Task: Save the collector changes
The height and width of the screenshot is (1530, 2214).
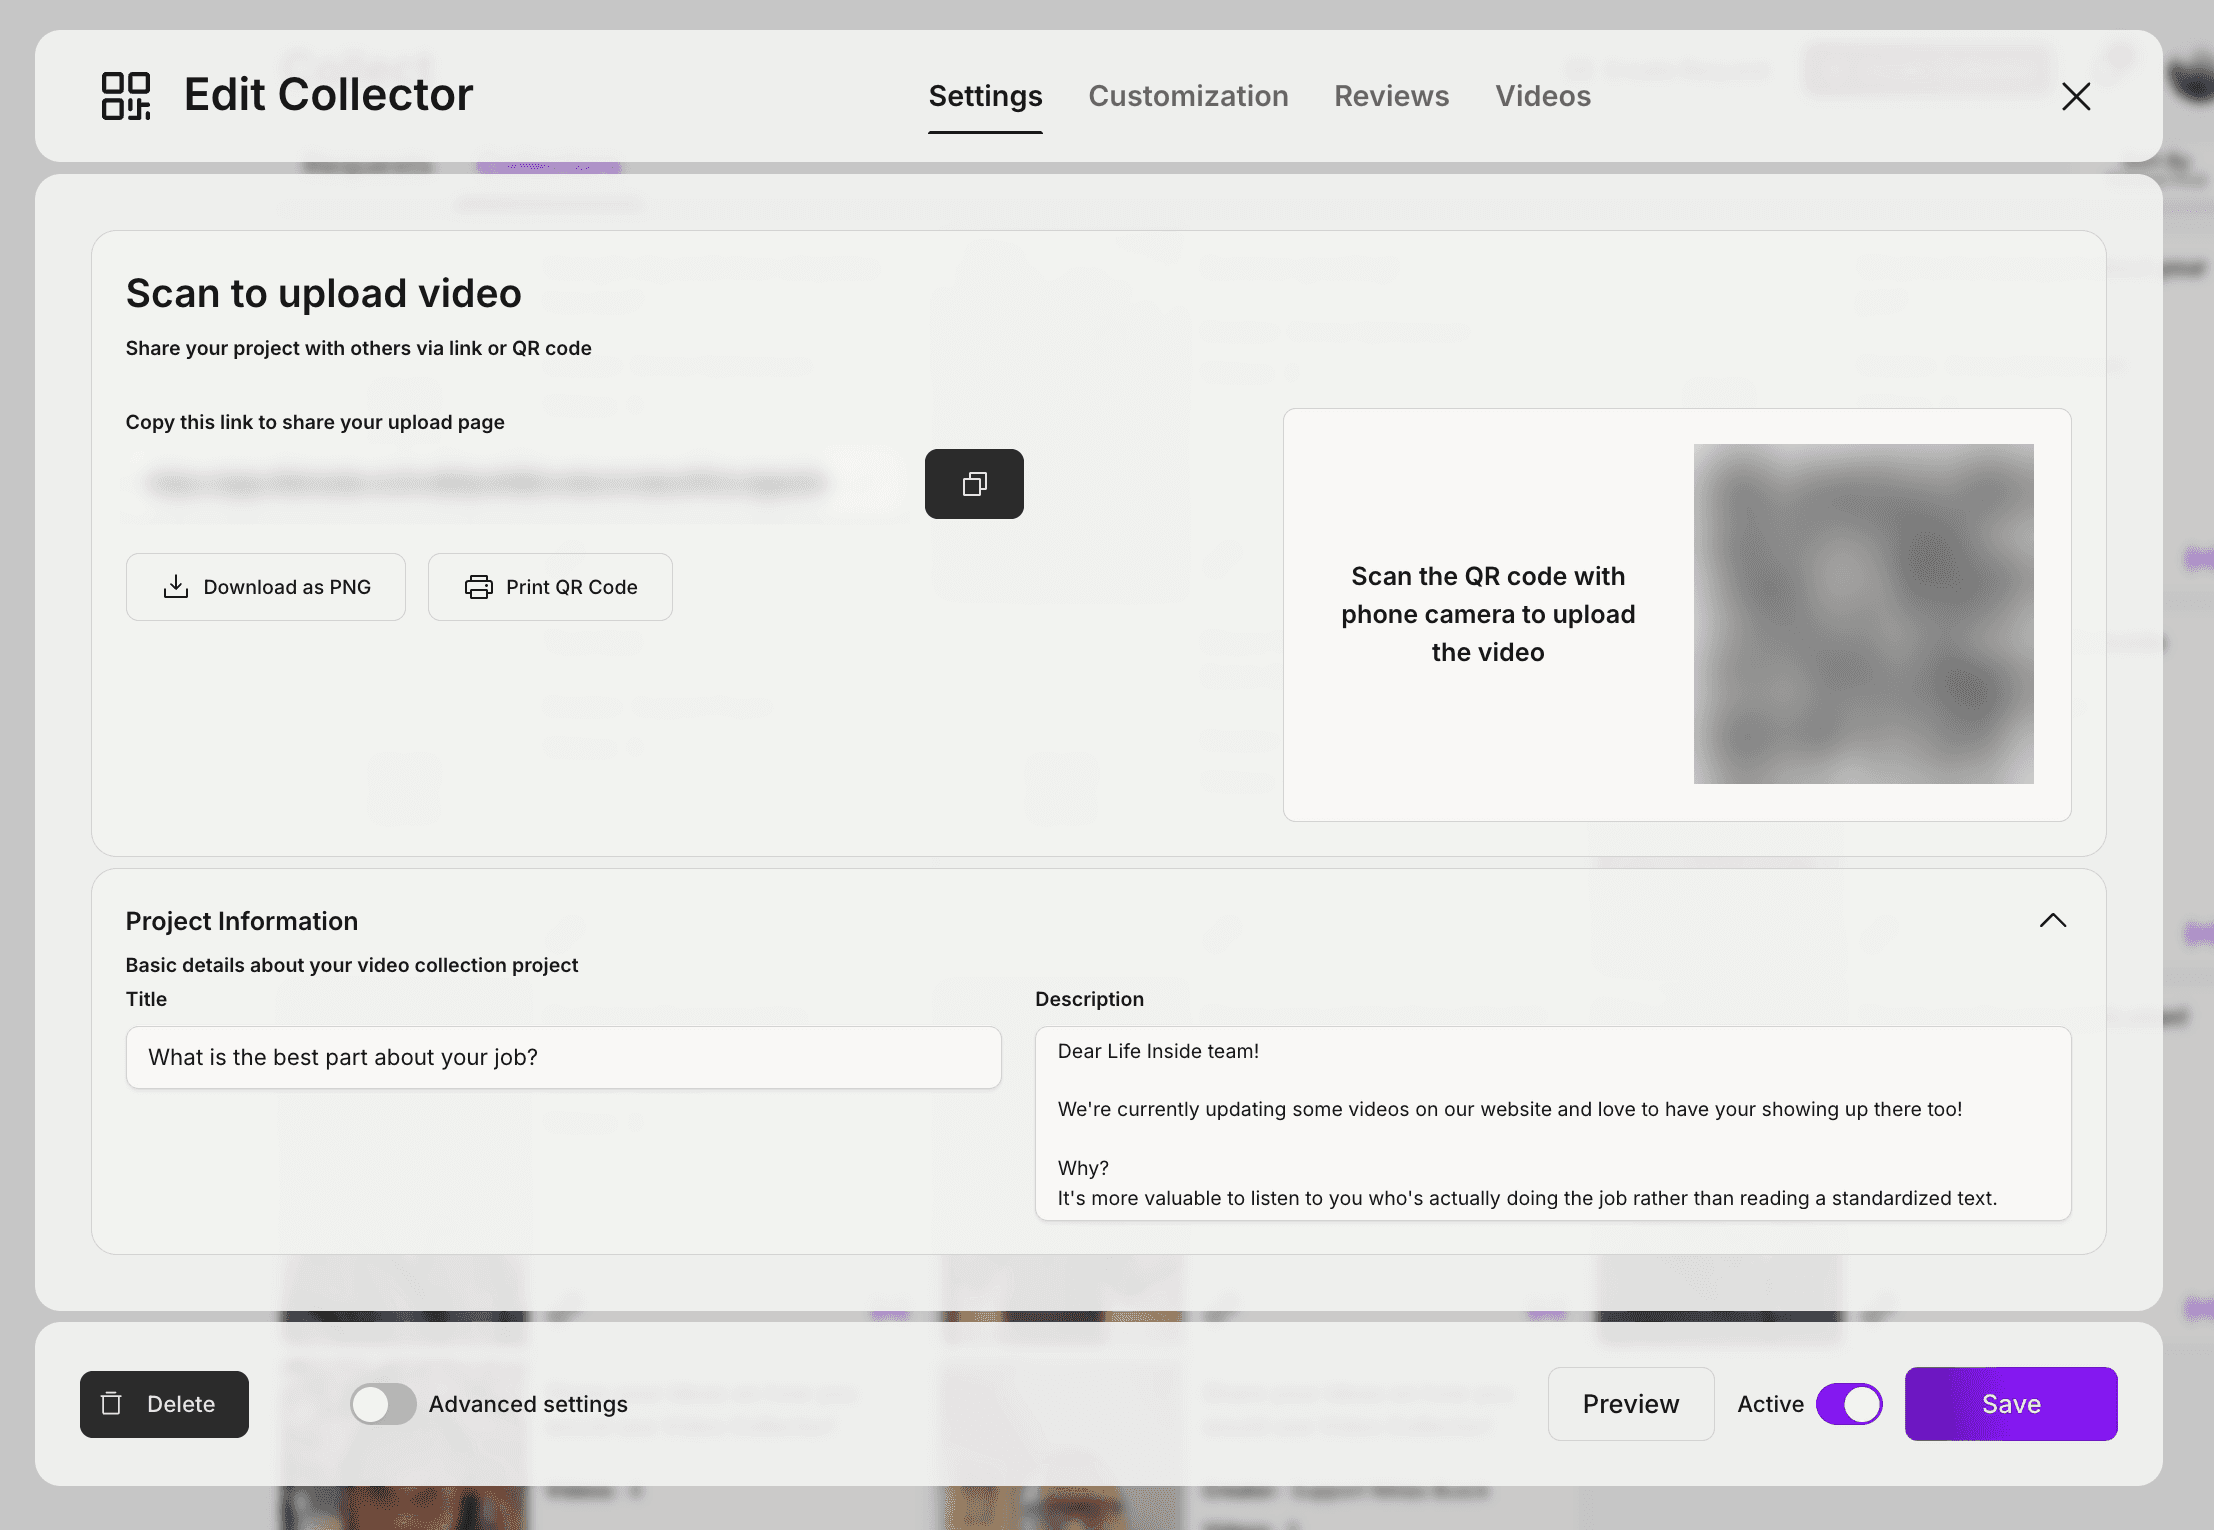Action: pos(2011,1404)
